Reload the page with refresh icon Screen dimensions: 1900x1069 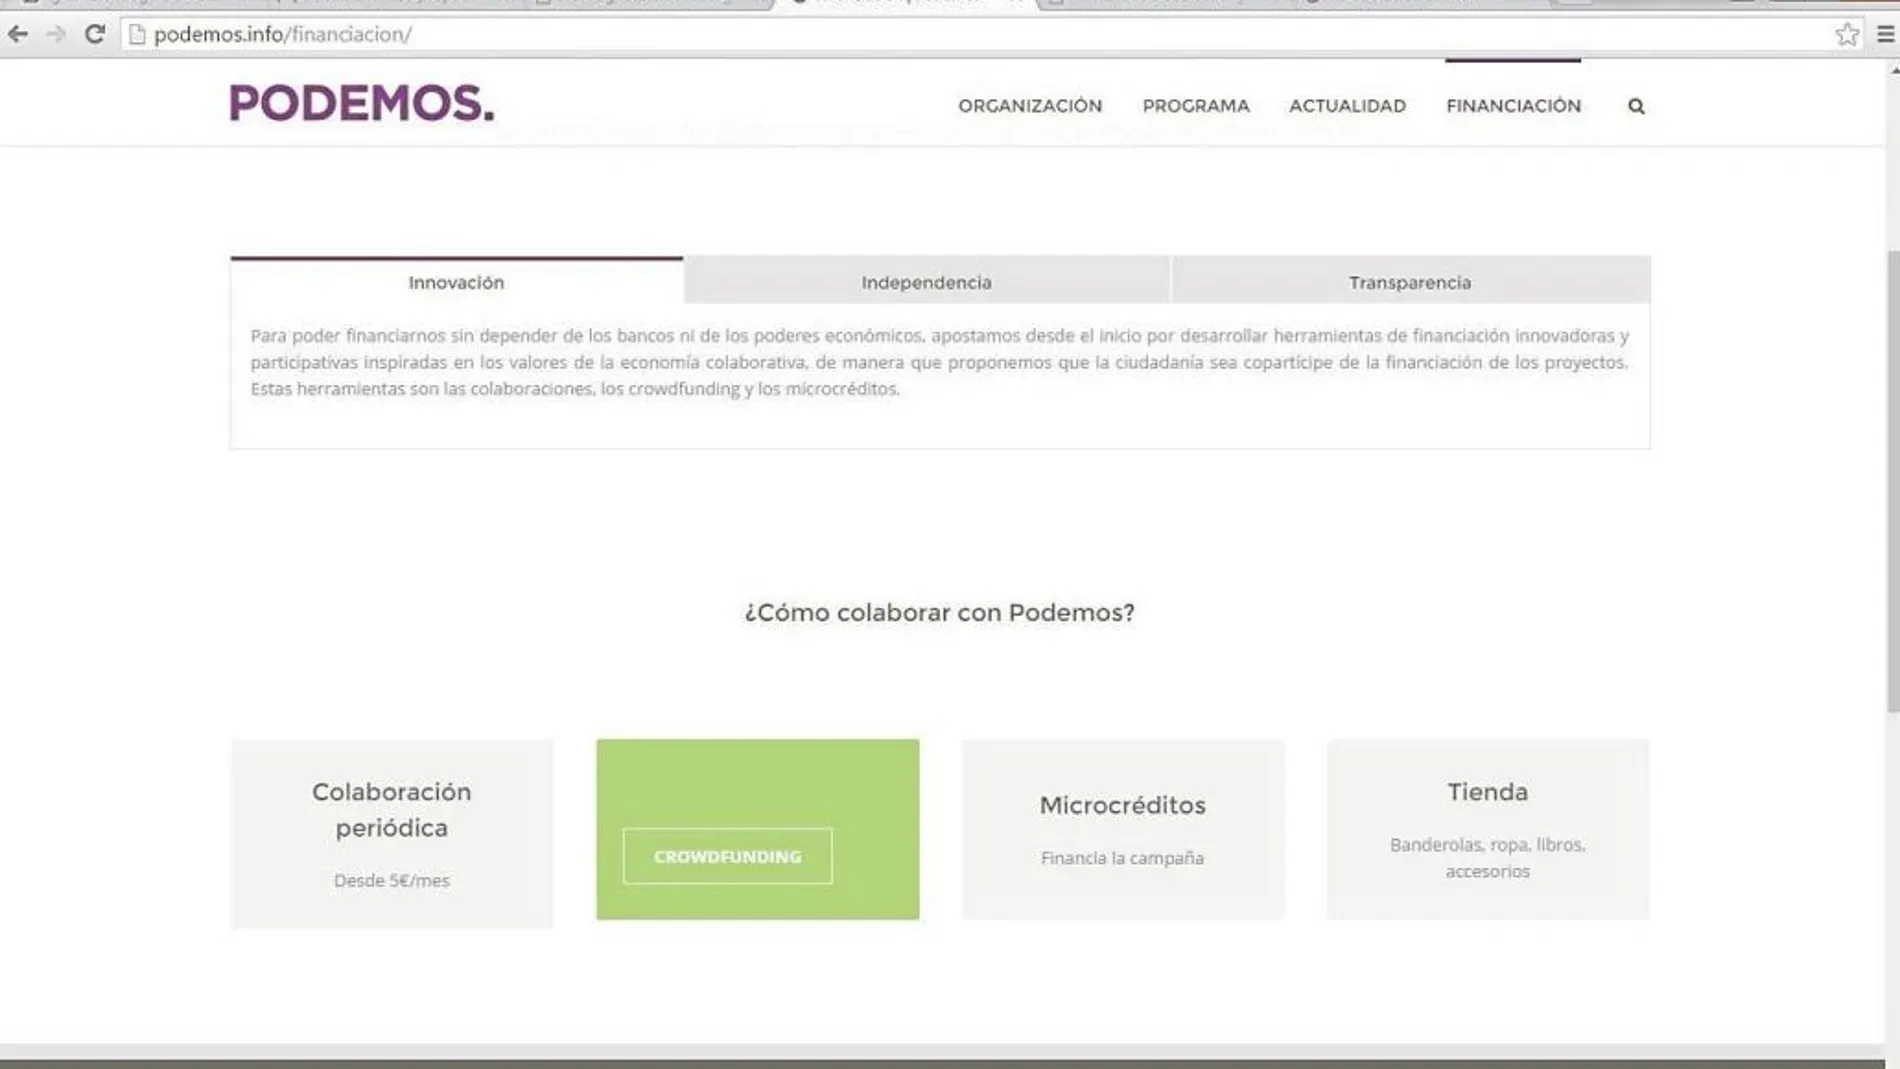(95, 34)
